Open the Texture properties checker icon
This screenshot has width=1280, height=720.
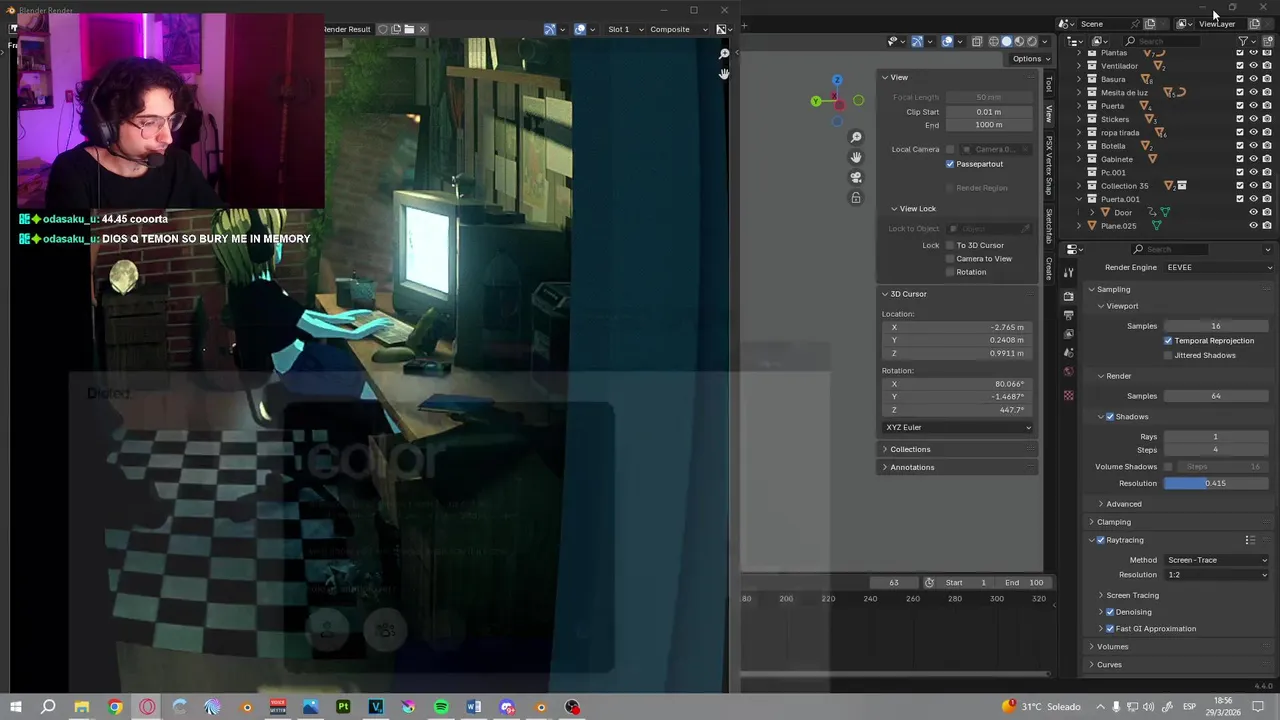coord(1069,396)
